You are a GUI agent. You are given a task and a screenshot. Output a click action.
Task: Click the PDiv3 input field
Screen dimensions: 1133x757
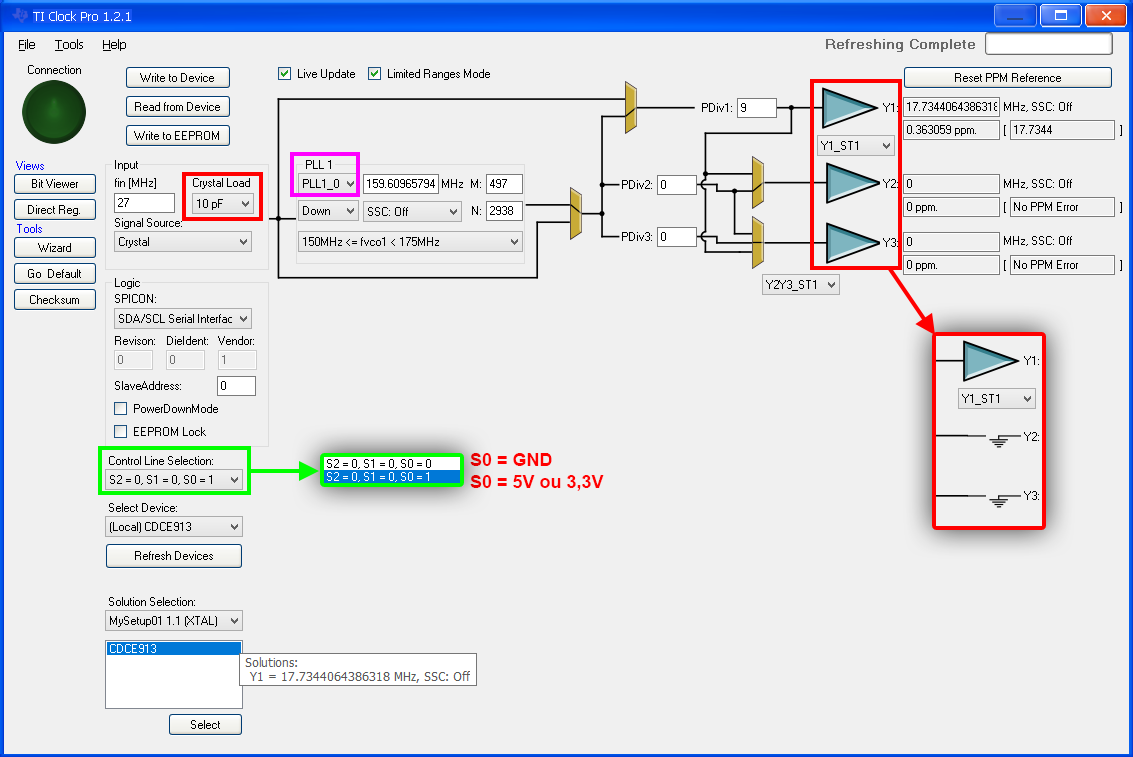[677, 236]
